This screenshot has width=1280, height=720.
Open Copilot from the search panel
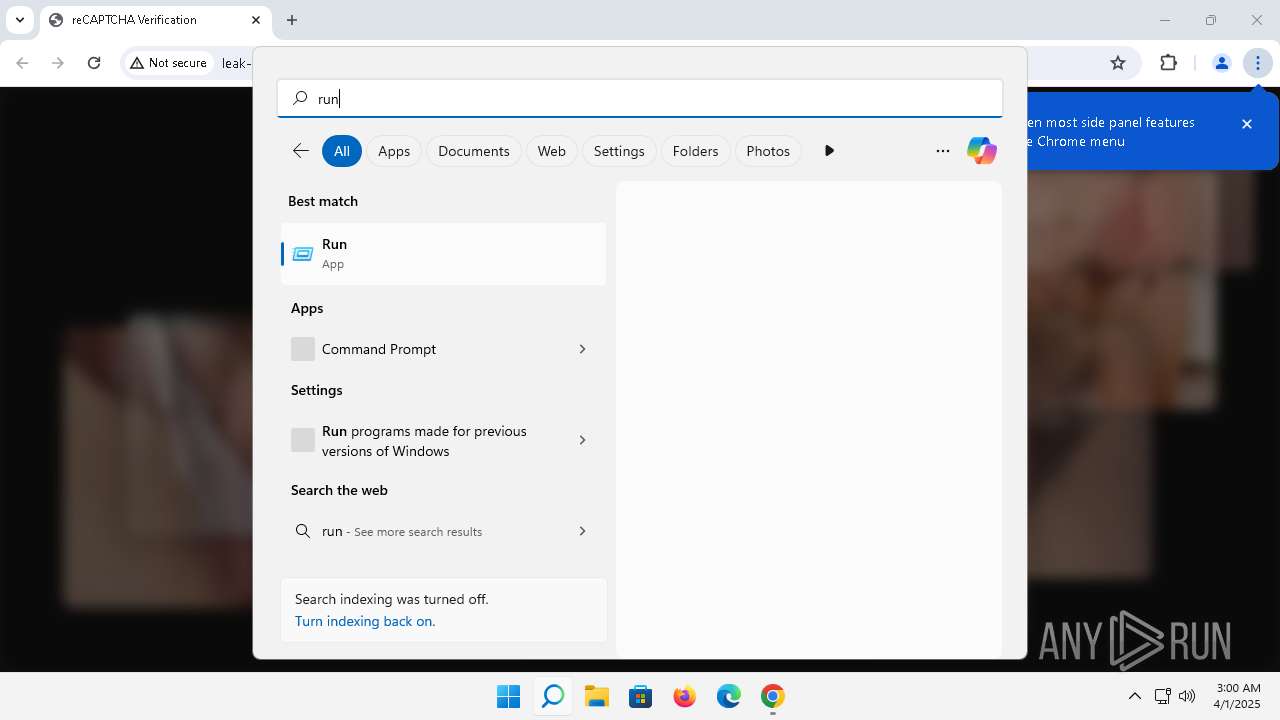(982, 151)
